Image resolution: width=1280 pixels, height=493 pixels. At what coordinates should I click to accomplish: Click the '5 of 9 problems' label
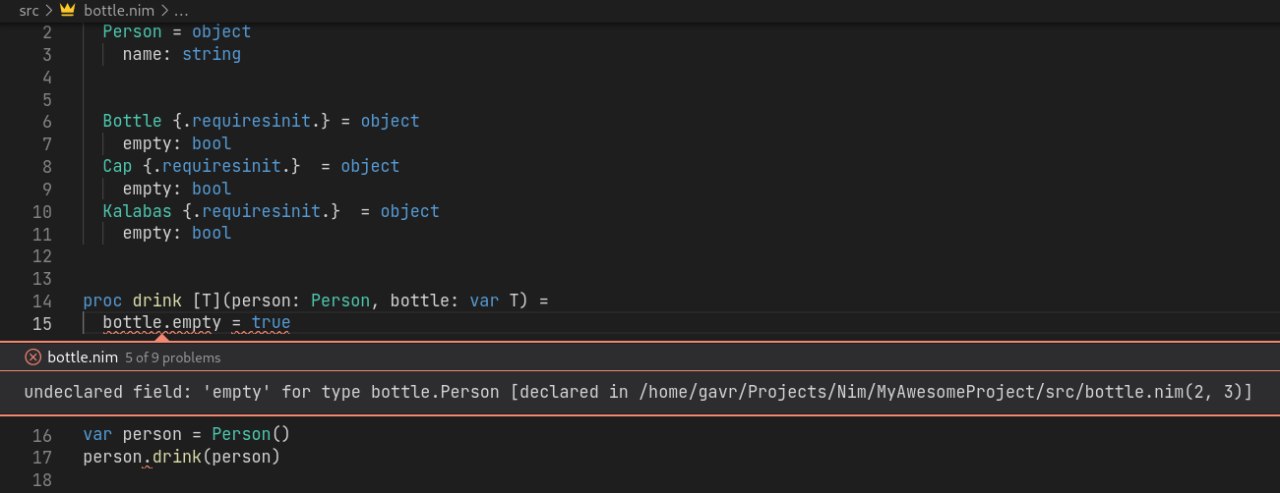pyautogui.click(x=173, y=357)
